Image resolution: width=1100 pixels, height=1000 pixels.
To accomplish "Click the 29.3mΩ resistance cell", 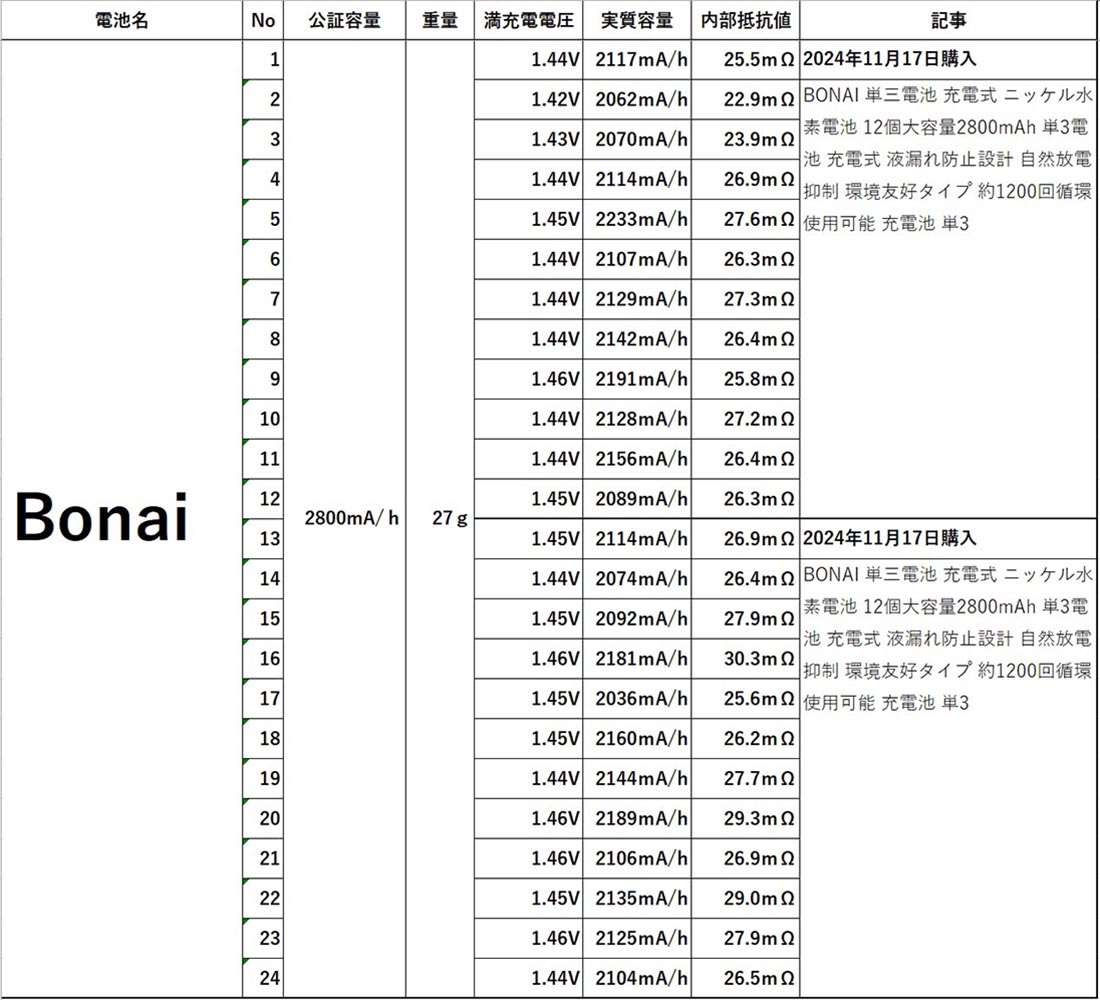I will [746, 819].
